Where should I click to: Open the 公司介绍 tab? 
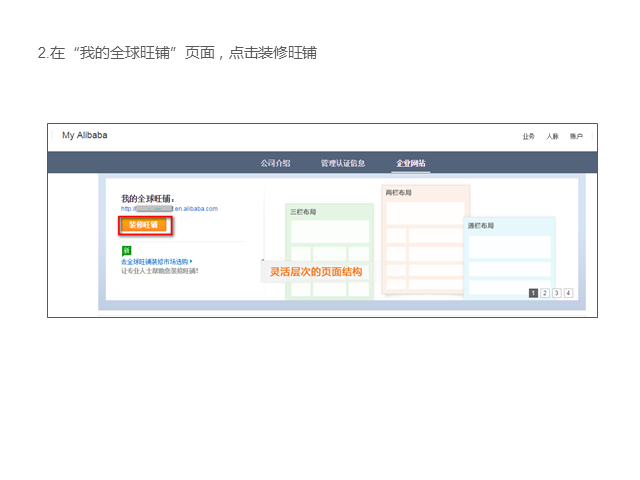[x=276, y=163]
